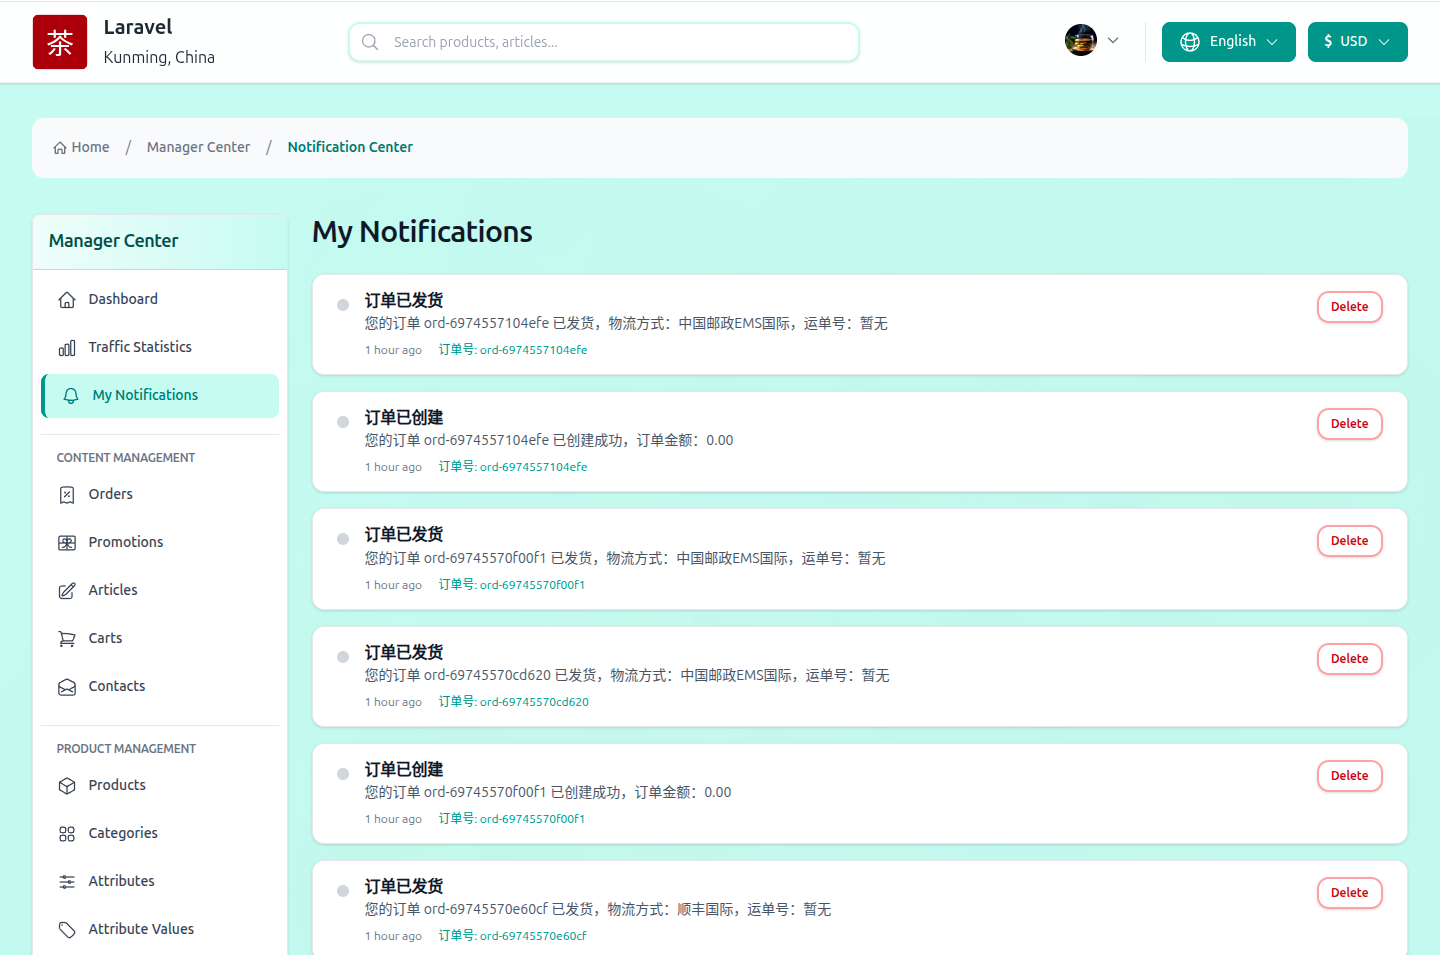This screenshot has width=1440, height=955.
Task: Toggle the unread dot on first notification
Action: pos(343,305)
